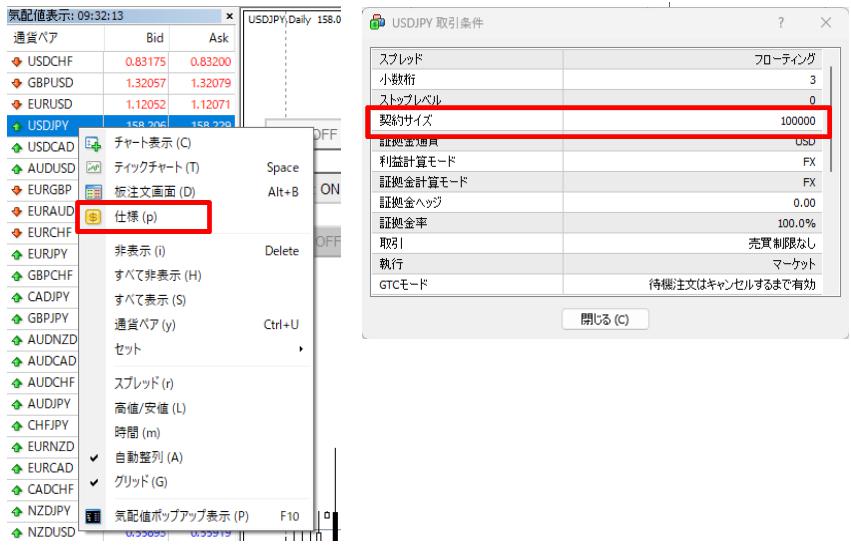Select the GTCモード row
This screenshot has height=549, width=851.
coord(596,284)
